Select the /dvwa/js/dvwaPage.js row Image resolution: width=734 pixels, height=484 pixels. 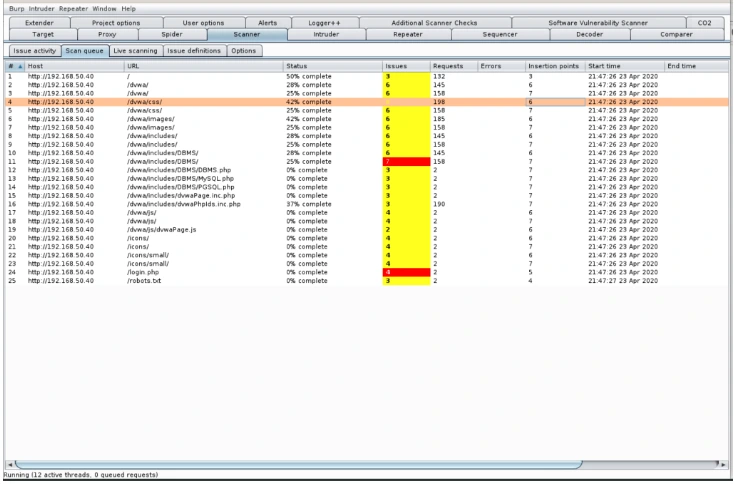pyautogui.click(x=367, y=229)
